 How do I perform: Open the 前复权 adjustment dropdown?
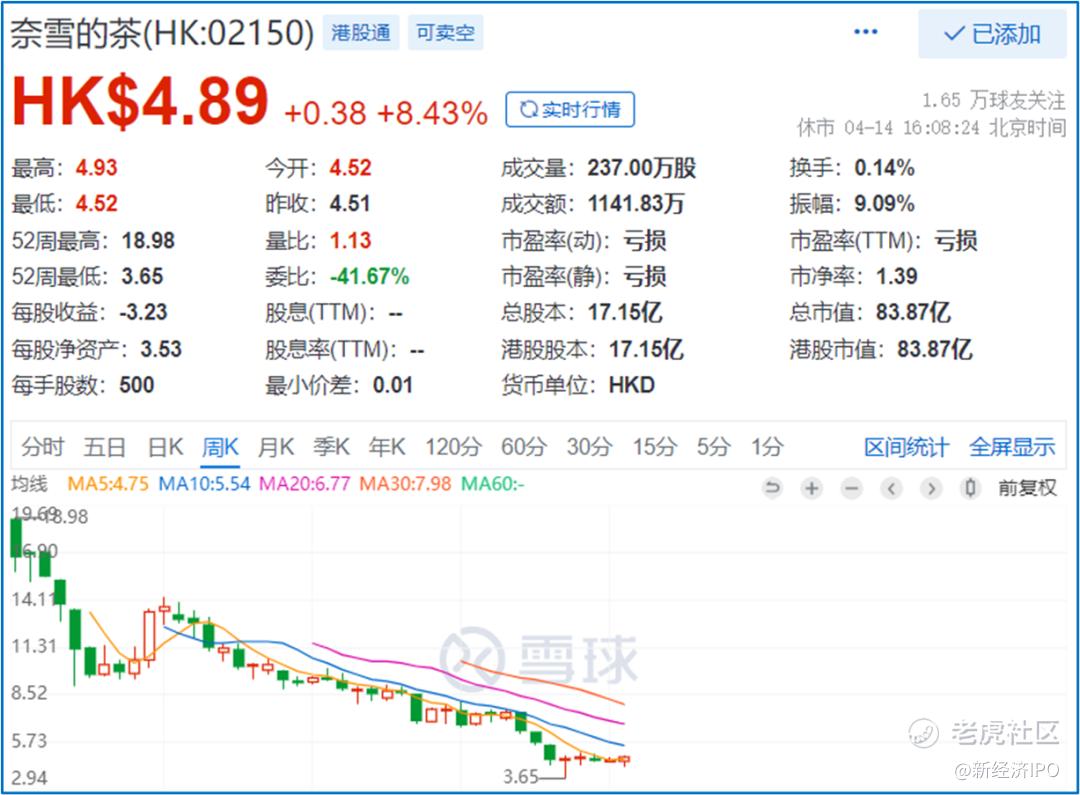[x=1027, y=488]
